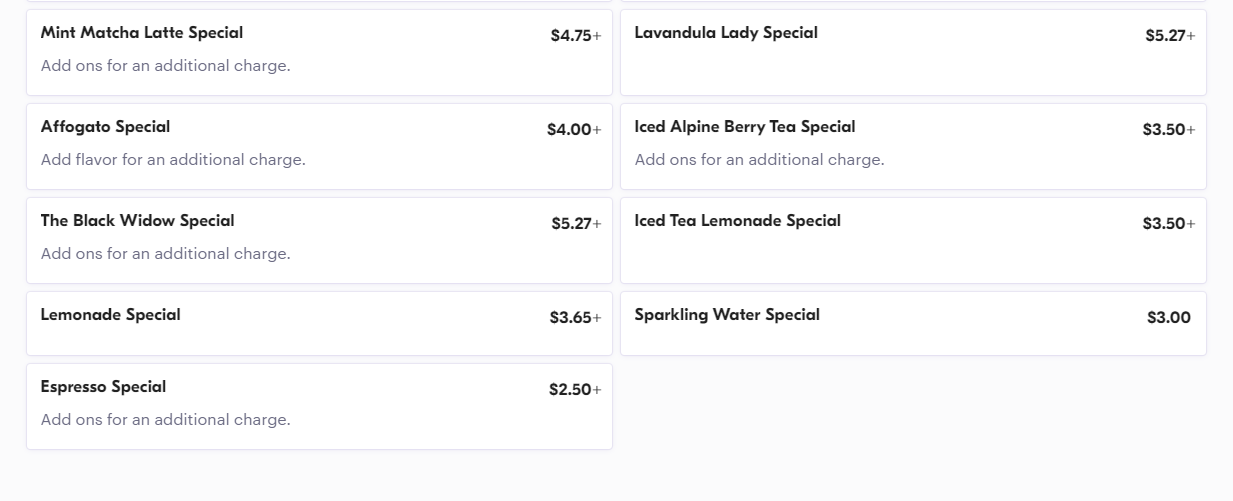The height and width of the screenshot is (501, 1233).
Task: Choose the Sparkling Water Special item
Action: coord(727,315)
